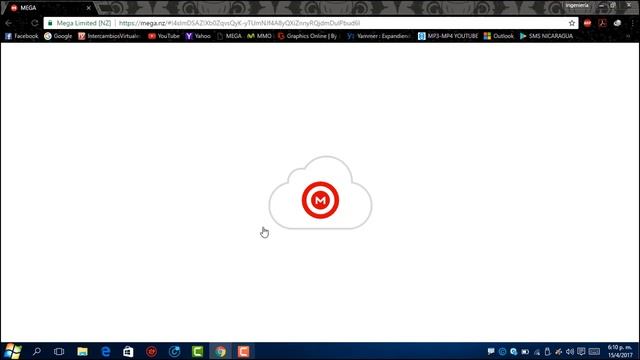Reload the page with the refresh icon
The image size is (640, 360).
tap(35, 23)
